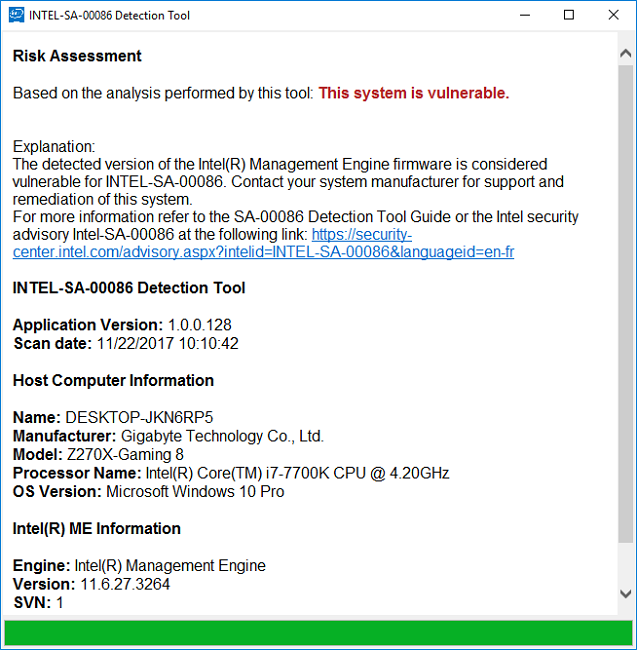Click the scrollbar track below the thumb
The image size is (637, 650).
point(626,563)
